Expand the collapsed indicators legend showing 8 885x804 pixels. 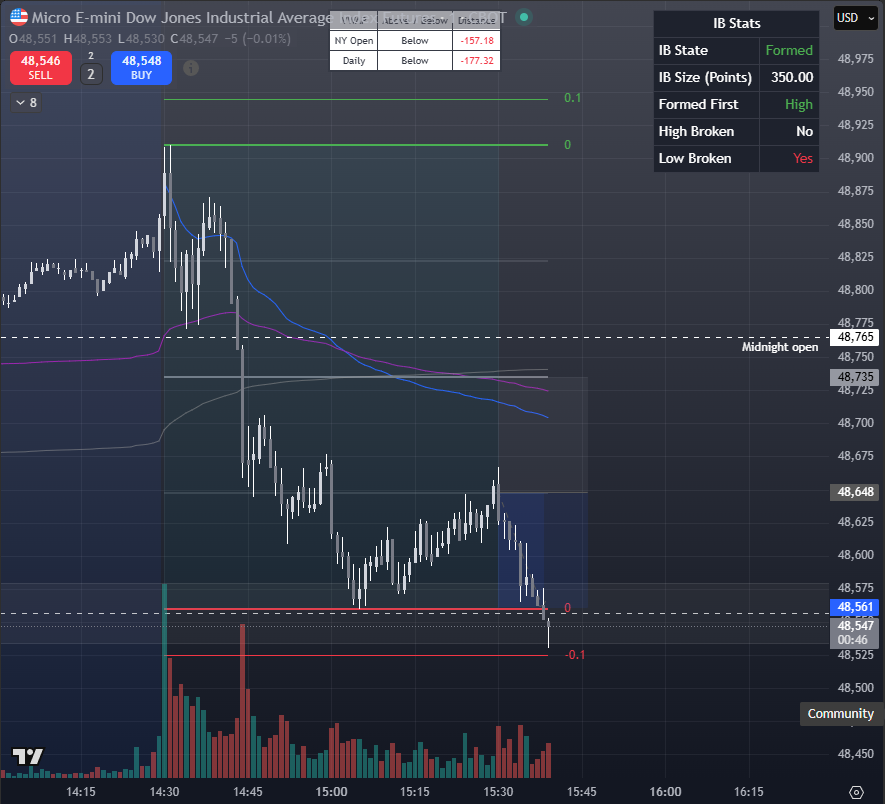pos(26,103)
